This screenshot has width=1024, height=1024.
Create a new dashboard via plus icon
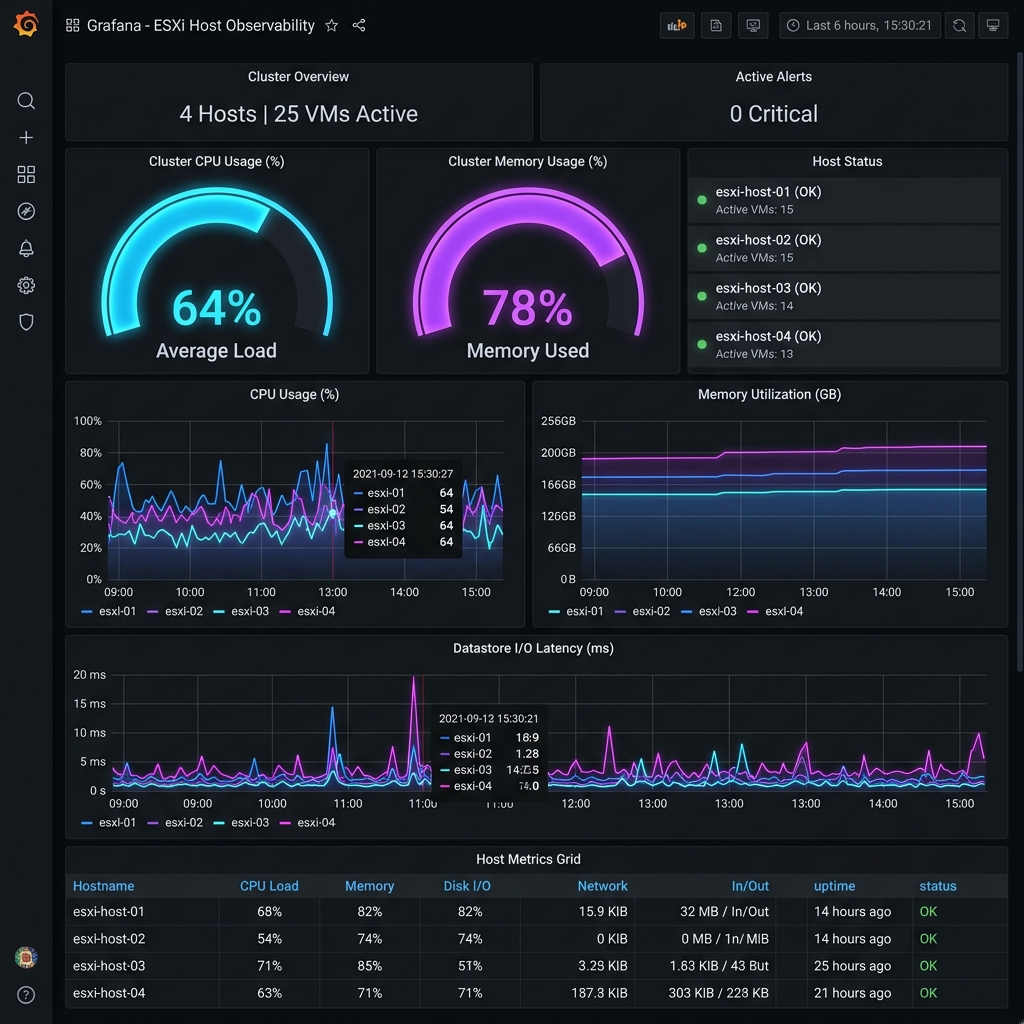click(x=26, y=137)
